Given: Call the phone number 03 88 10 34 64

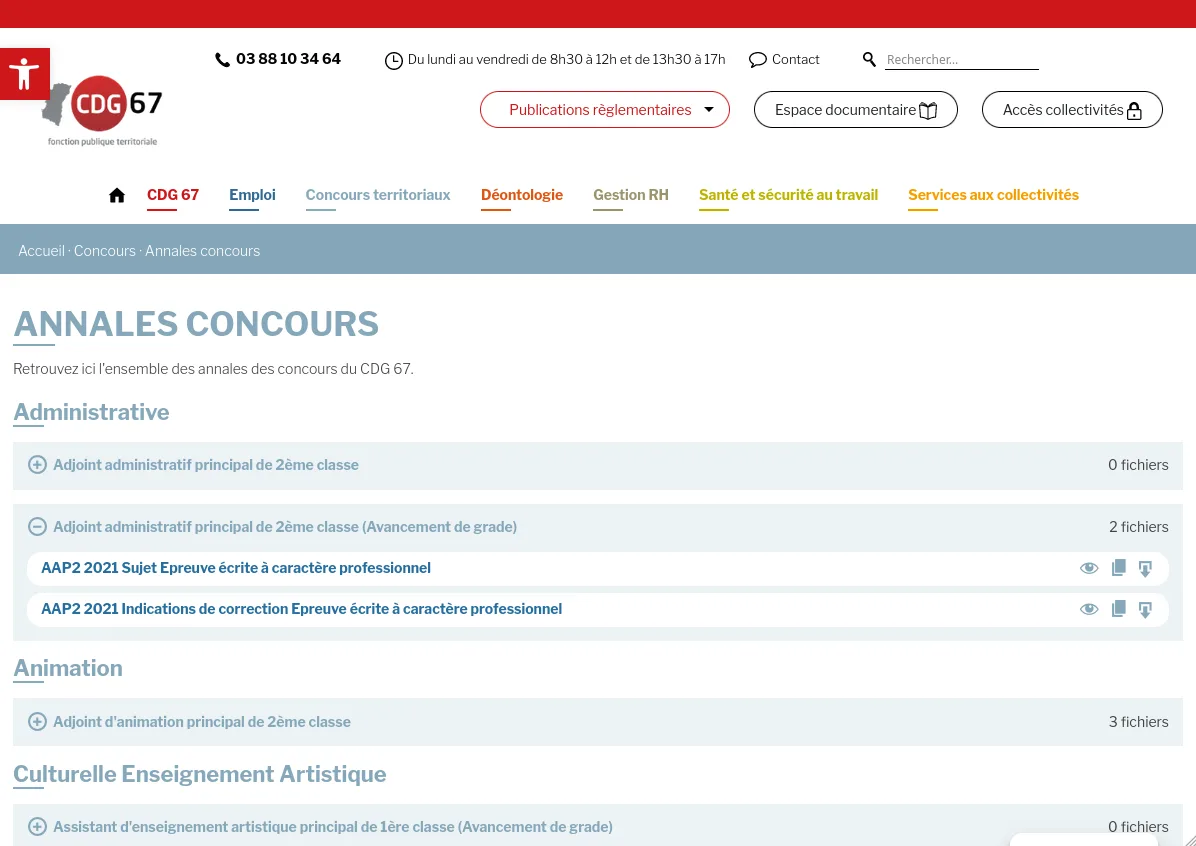Looking at the screenshot, I should (x=278, y=60).
